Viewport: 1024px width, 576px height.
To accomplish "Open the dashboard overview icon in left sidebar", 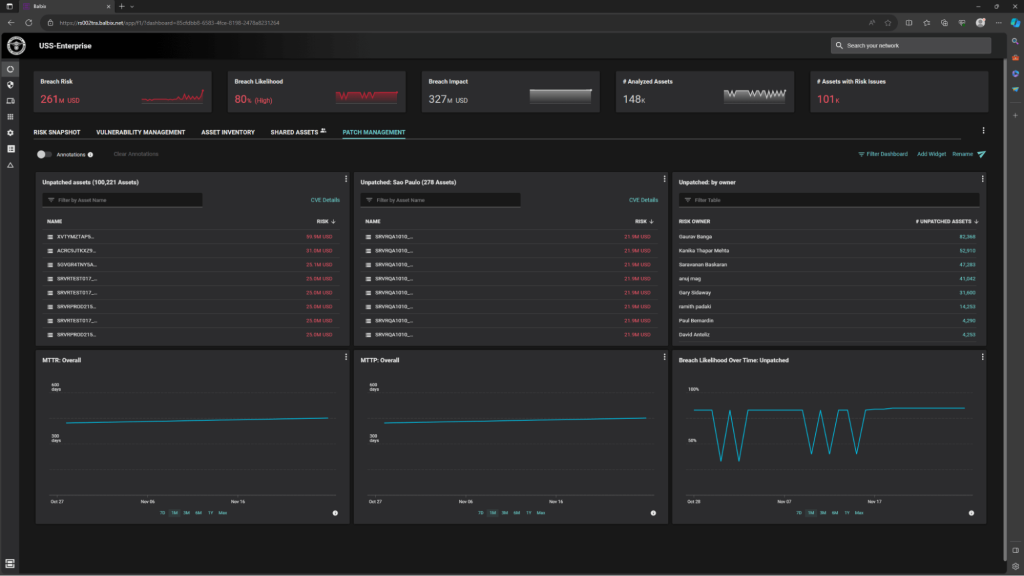I will tap(10, 69).
